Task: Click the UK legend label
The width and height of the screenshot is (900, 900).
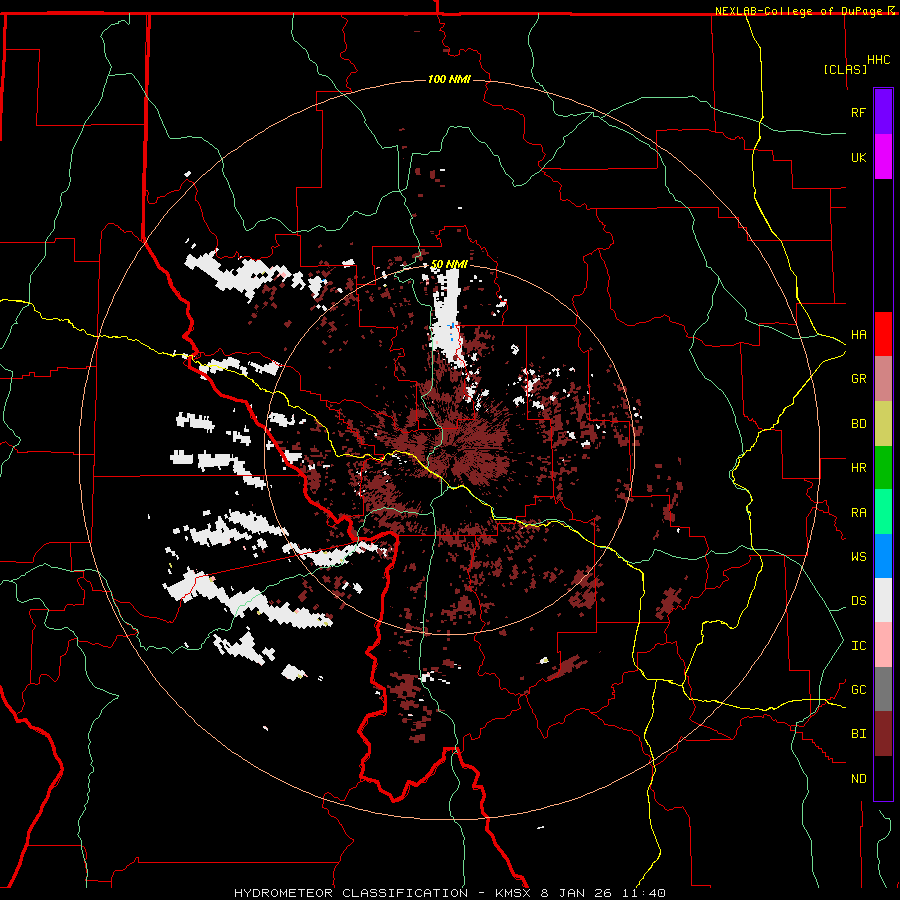Action: click(858, 157)
